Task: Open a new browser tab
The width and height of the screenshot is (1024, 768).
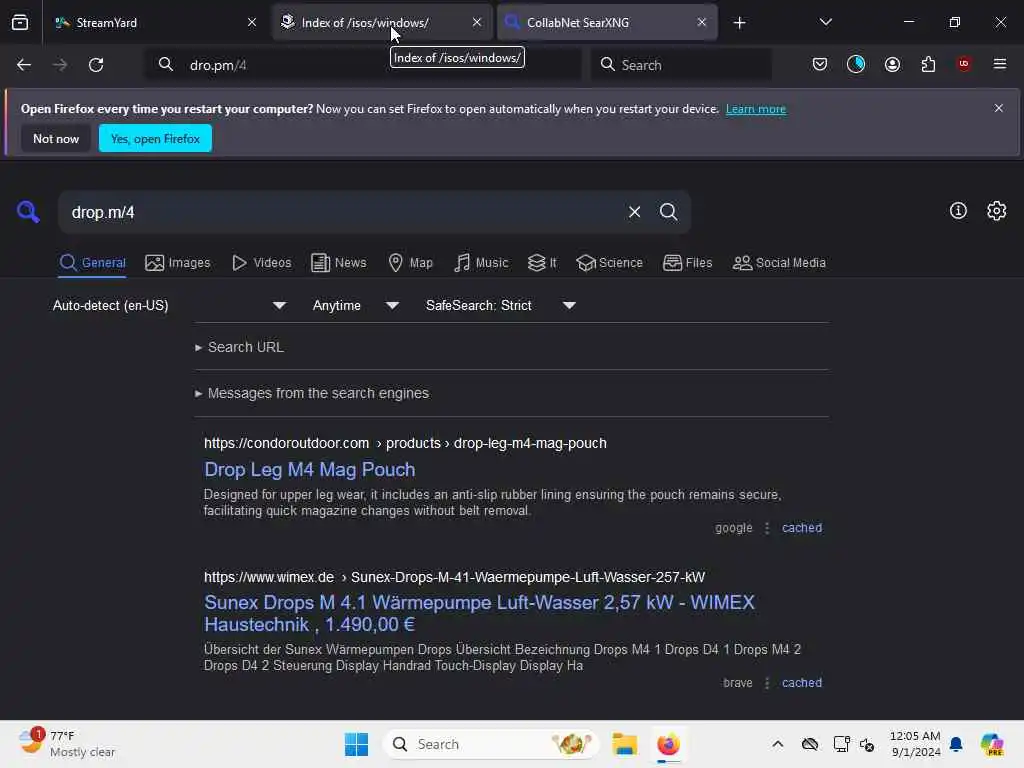Action: click(739, 23)
